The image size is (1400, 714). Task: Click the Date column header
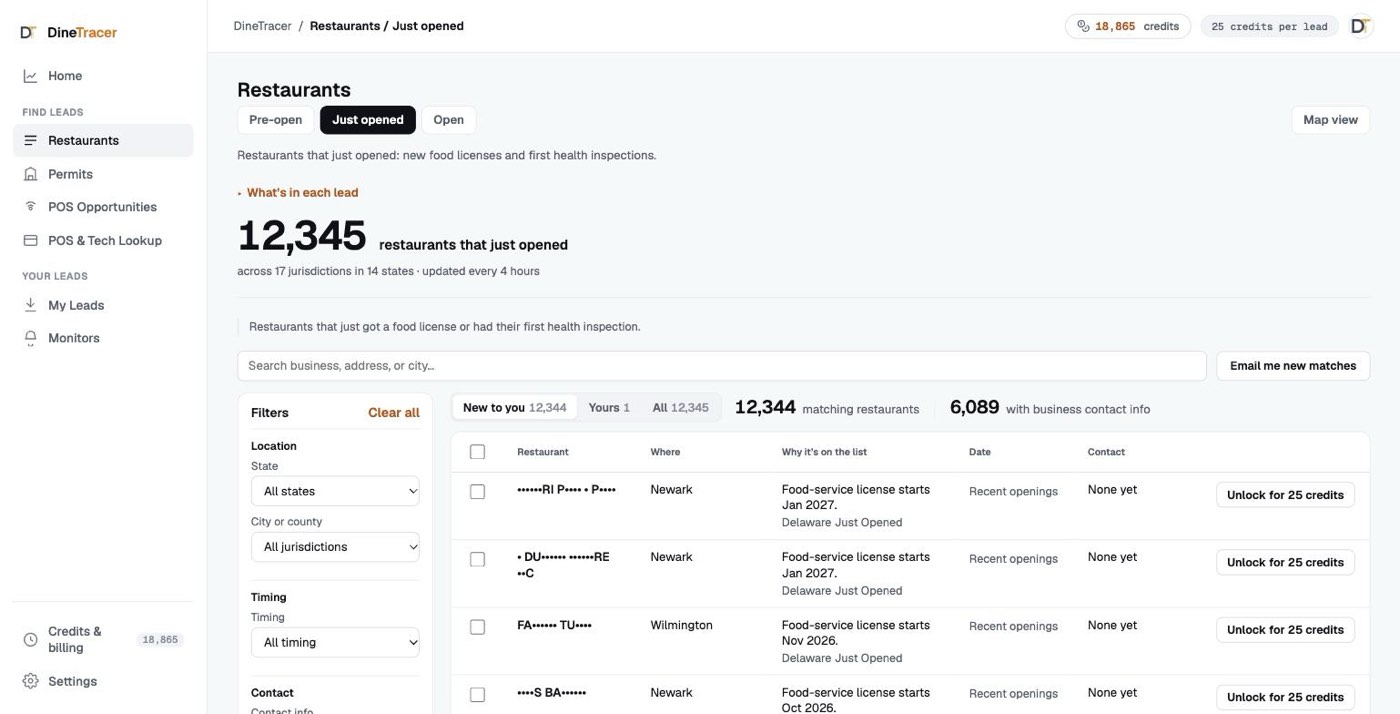(980, 452)
